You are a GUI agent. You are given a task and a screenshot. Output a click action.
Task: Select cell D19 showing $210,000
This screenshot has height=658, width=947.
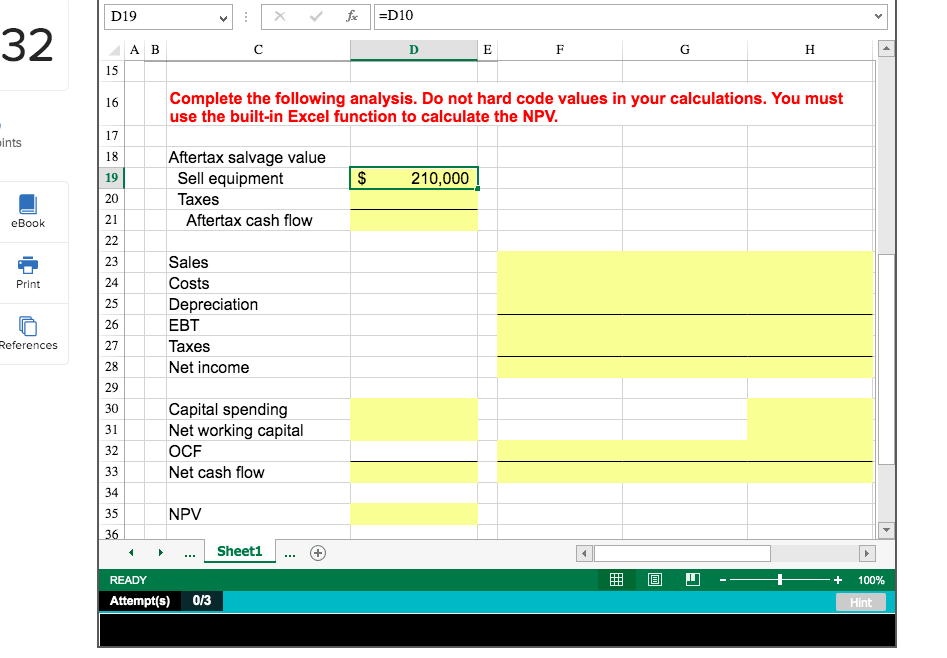click(x=413, y=177)
